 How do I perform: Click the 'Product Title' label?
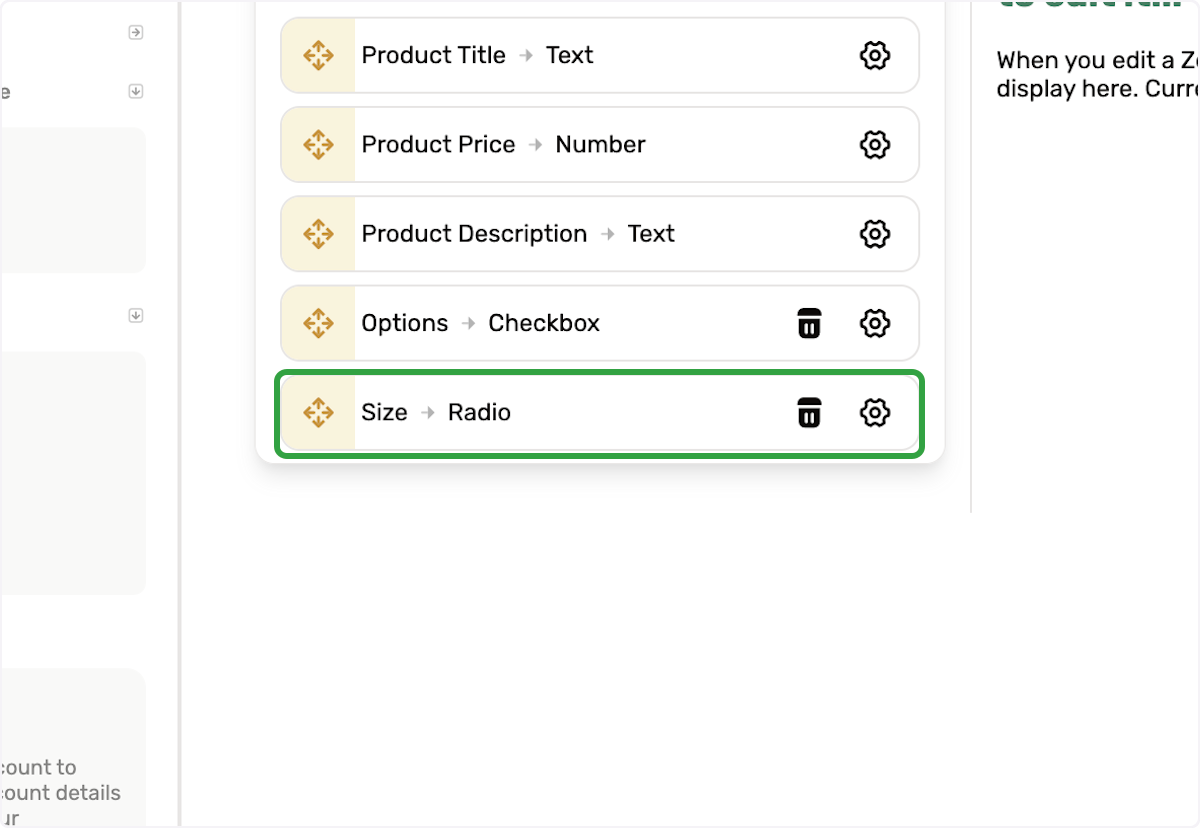434,55
